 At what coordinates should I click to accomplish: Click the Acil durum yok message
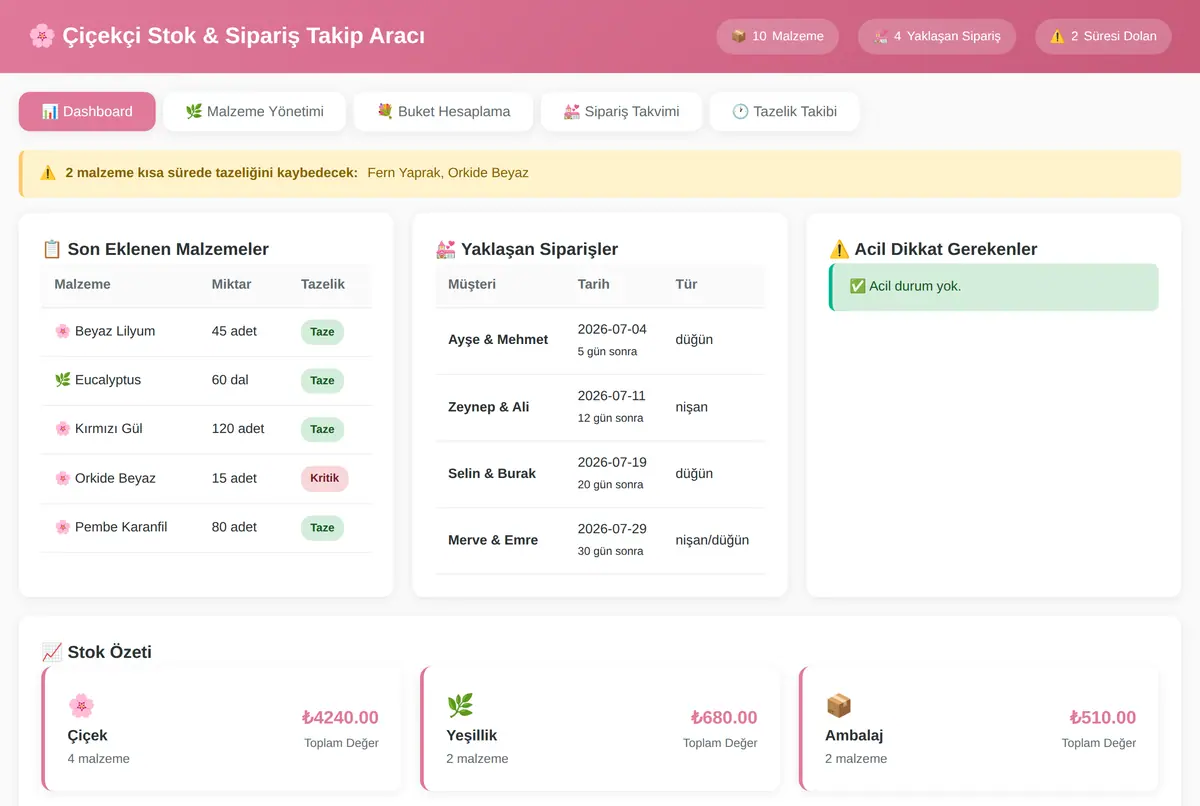994,287
